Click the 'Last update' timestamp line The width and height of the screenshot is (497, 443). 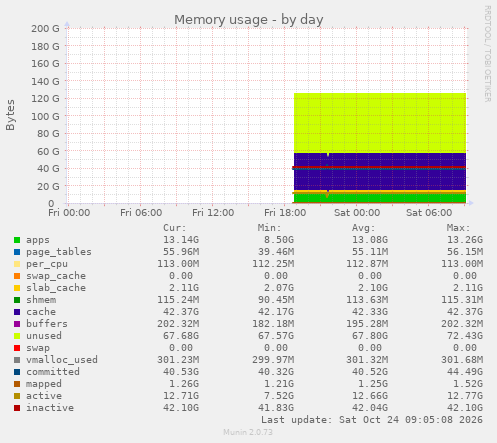(372, 420)
